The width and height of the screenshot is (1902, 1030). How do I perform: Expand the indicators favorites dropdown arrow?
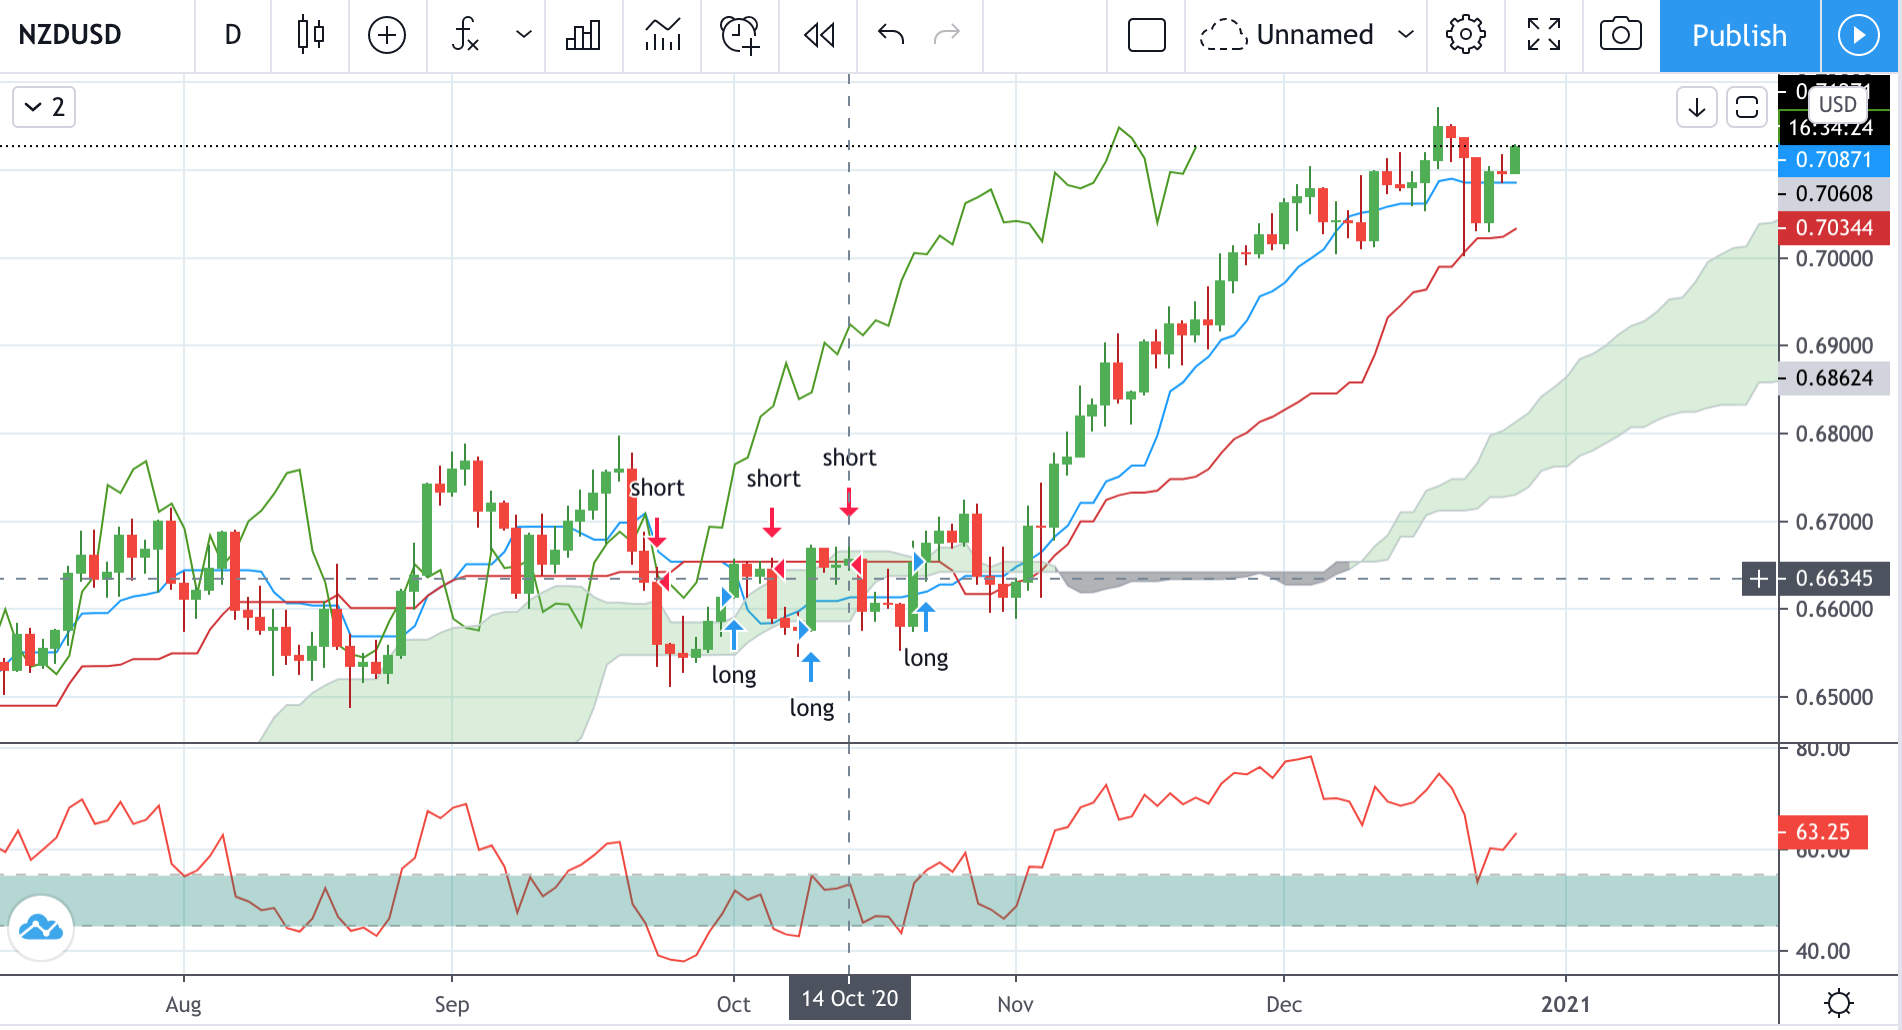(523, 35)
